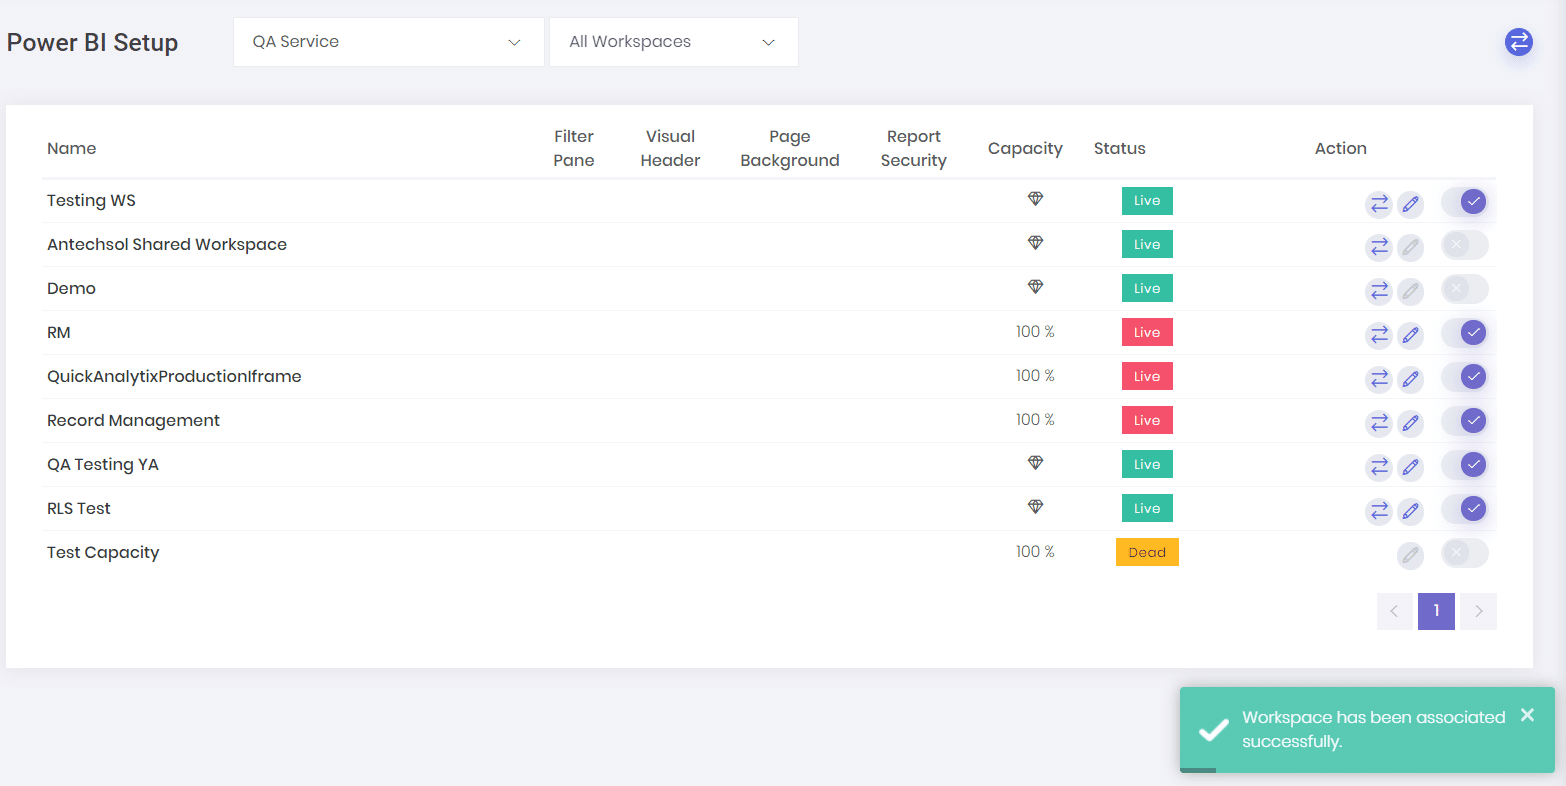Click the edit pencil for Test Capacity row

1411,555
